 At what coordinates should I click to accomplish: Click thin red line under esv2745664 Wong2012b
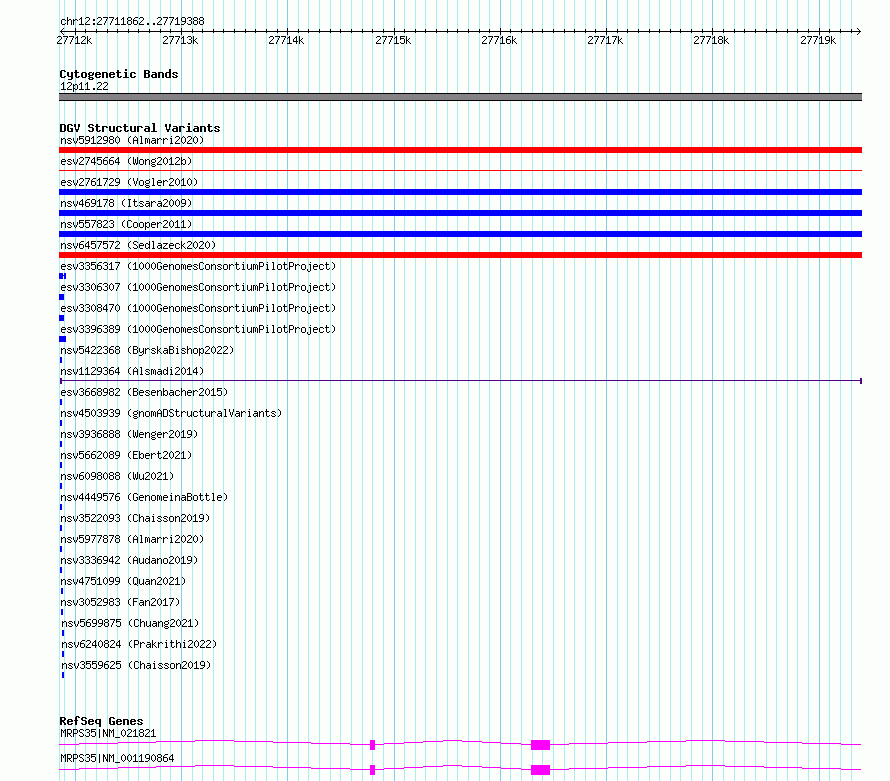(460, 170)
